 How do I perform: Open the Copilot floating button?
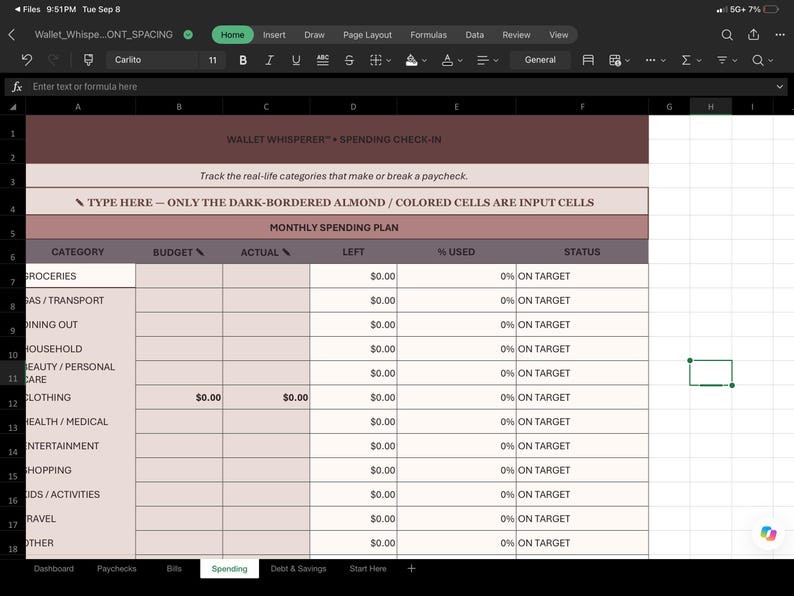click(x=768, y=533)
